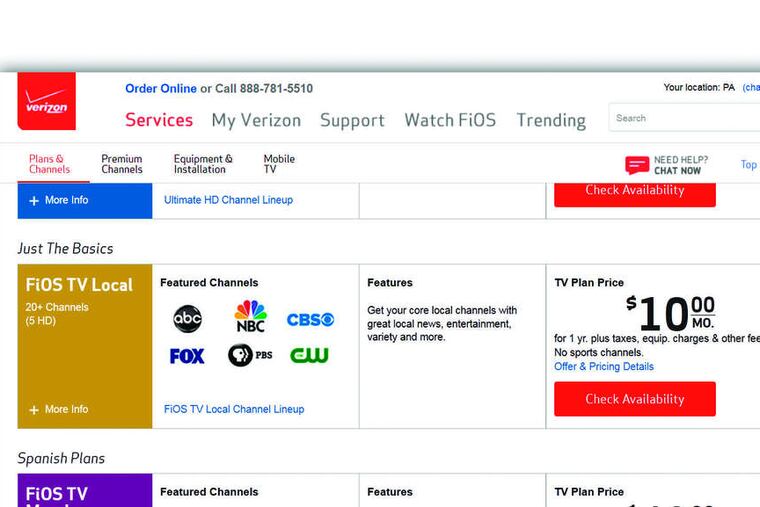Select the Mobile TV tab
This screenshot has width=760, height=507.
pyautogui.click(x=279, y=164)
